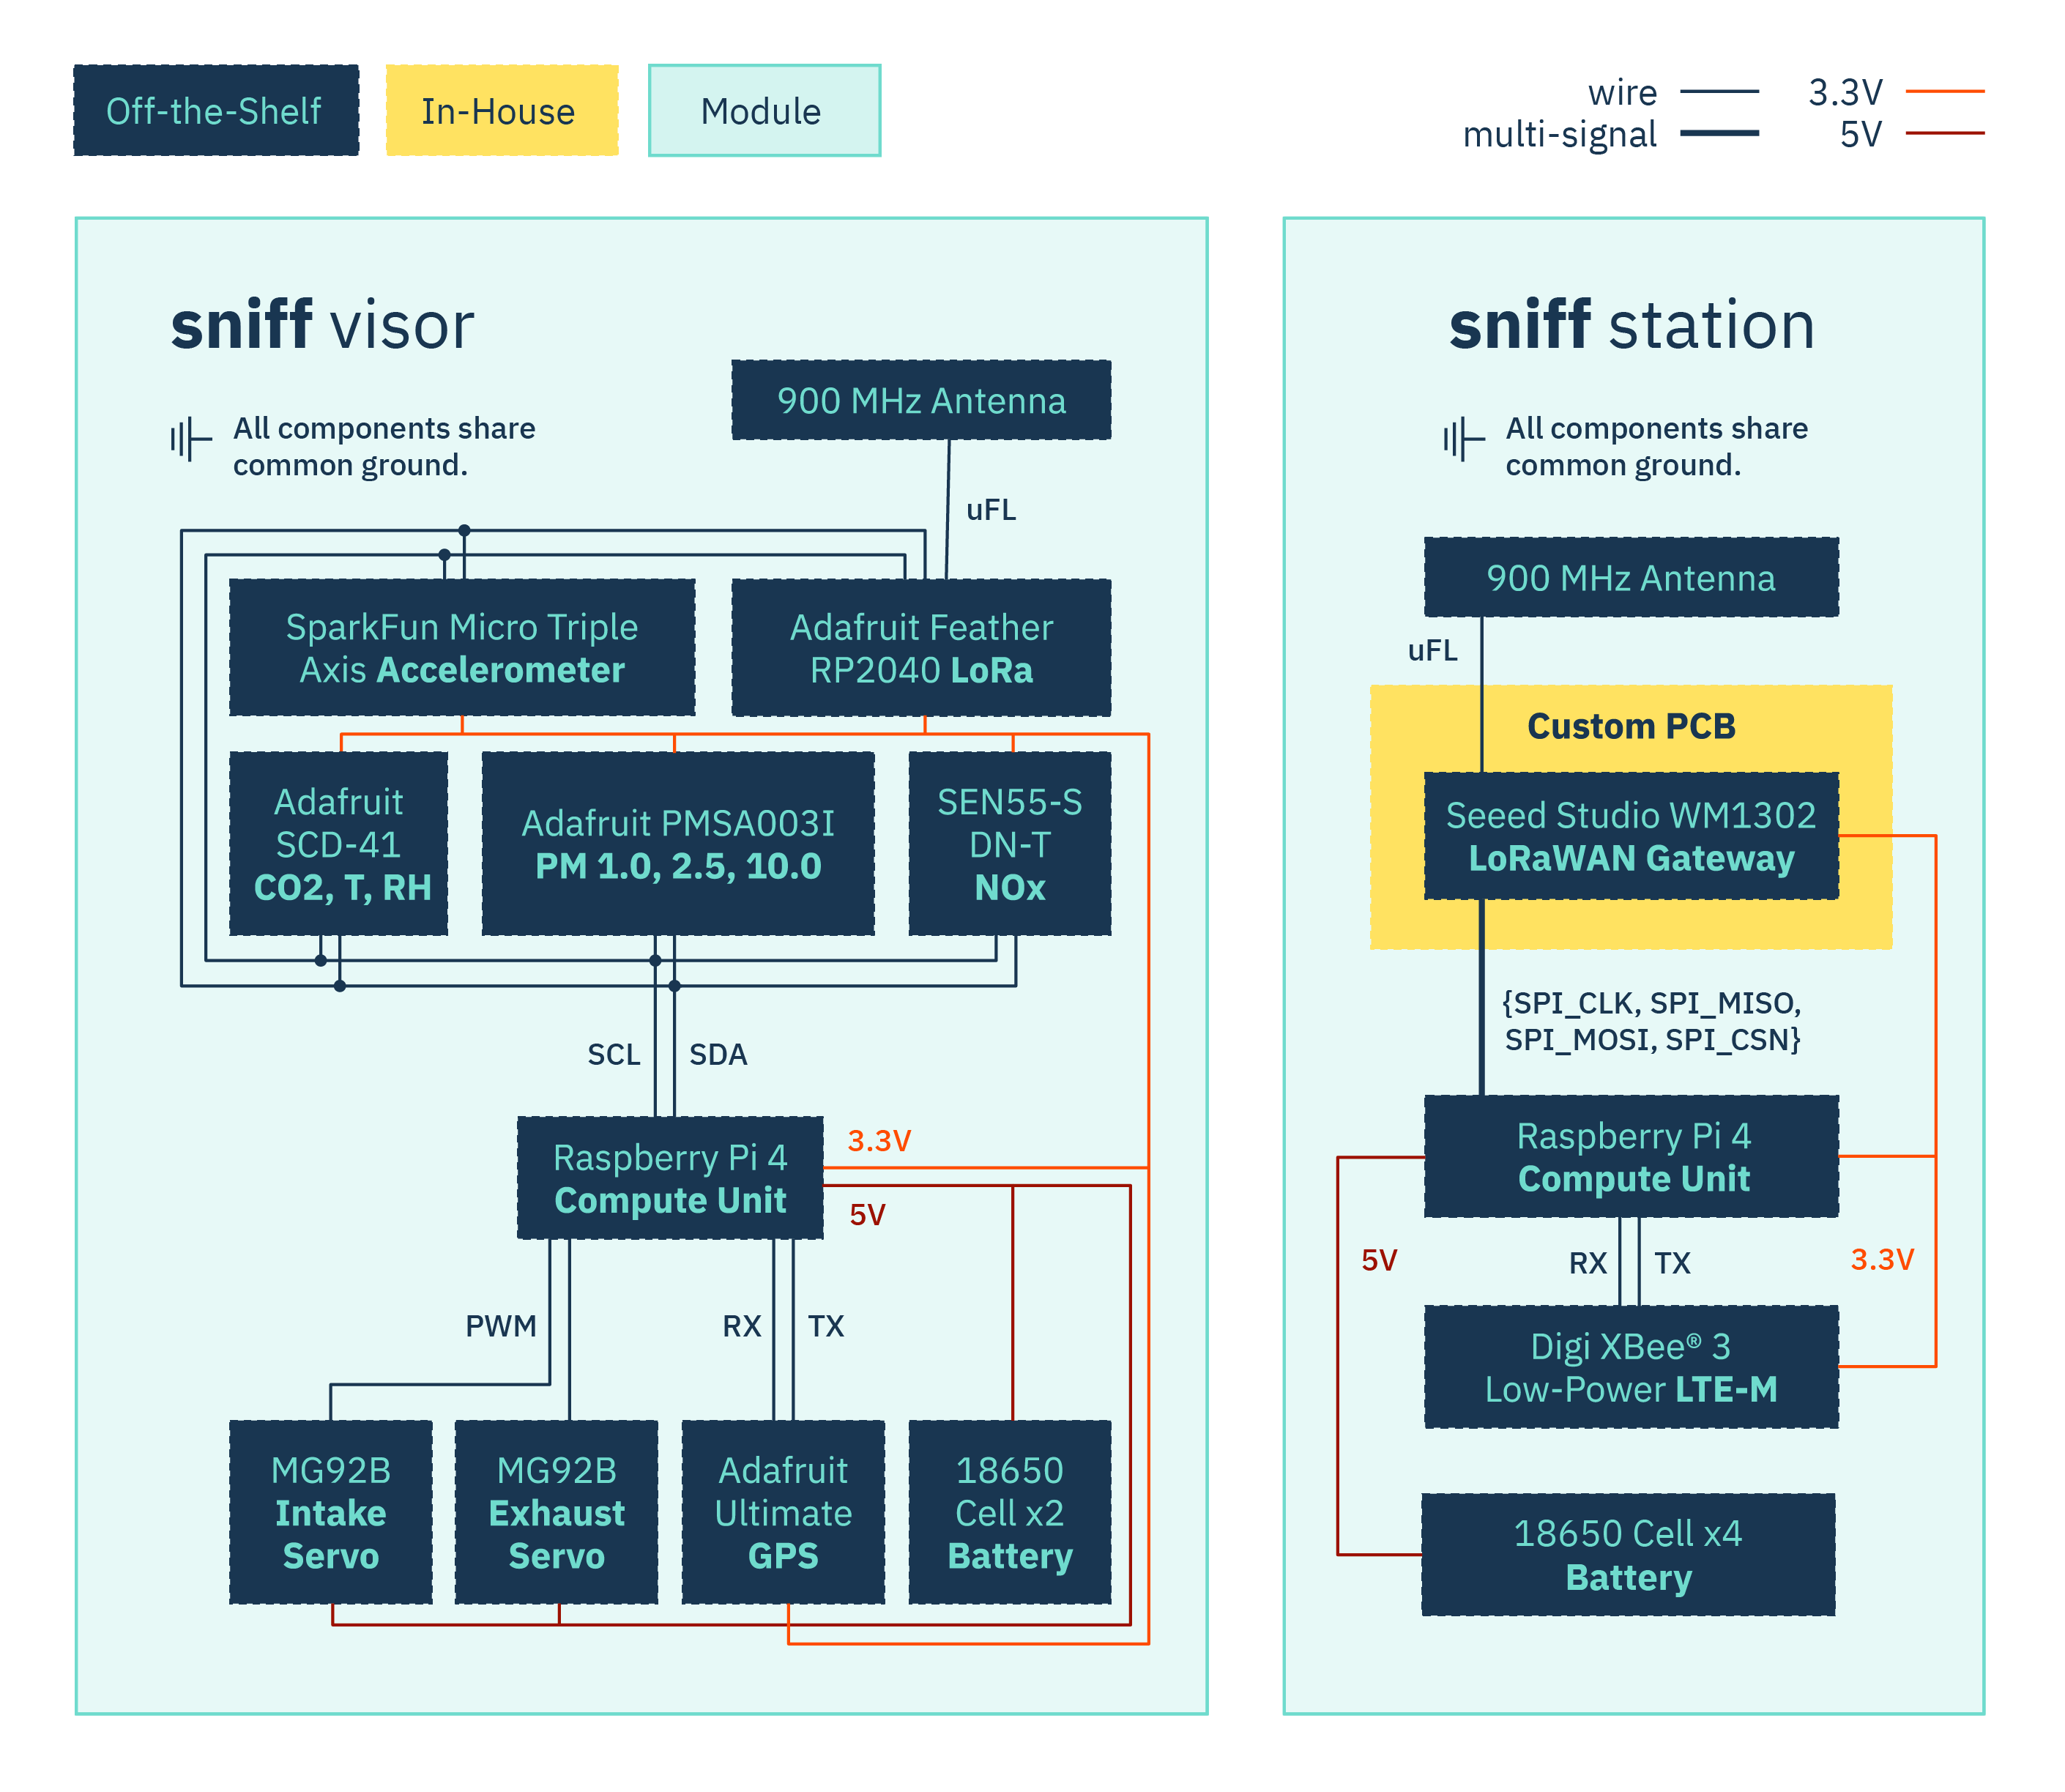The width and height of the screenshot is (2065, 1792).
Task: Click the Seeed Studio LoRaWAN Gateway block
Action: (1631, 836)
